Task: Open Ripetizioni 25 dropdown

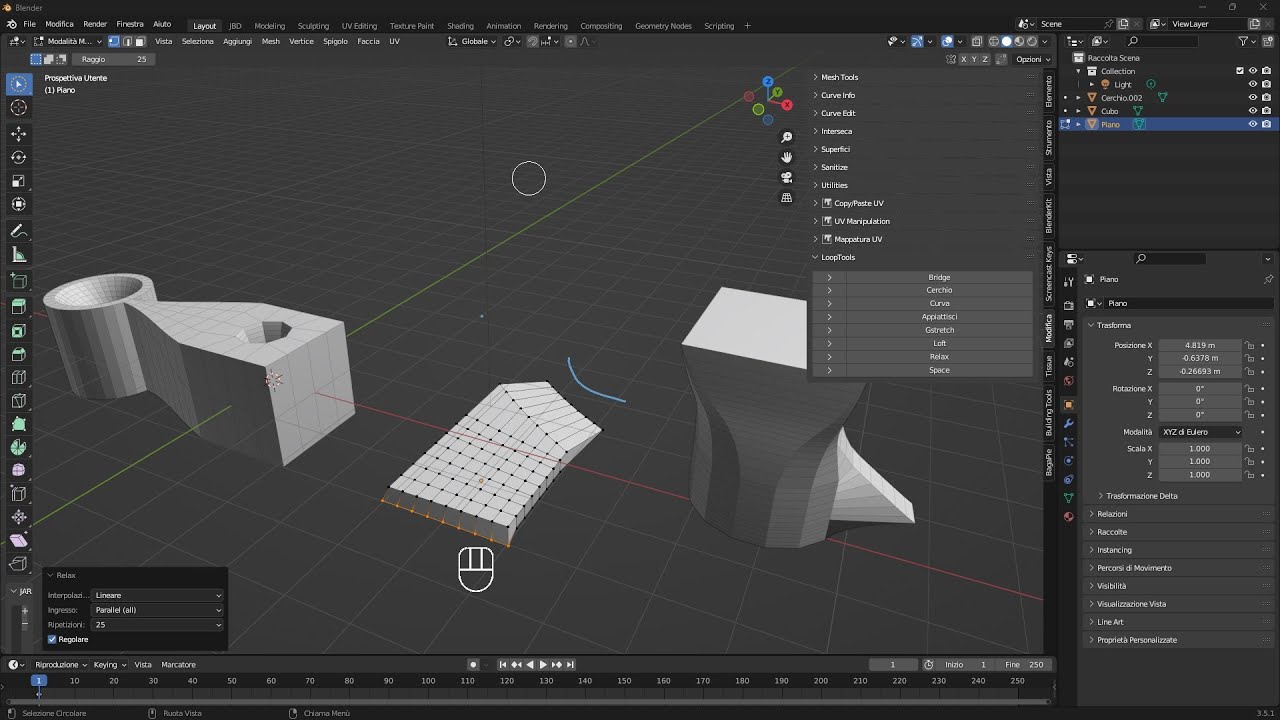Action: click(157, 625)
